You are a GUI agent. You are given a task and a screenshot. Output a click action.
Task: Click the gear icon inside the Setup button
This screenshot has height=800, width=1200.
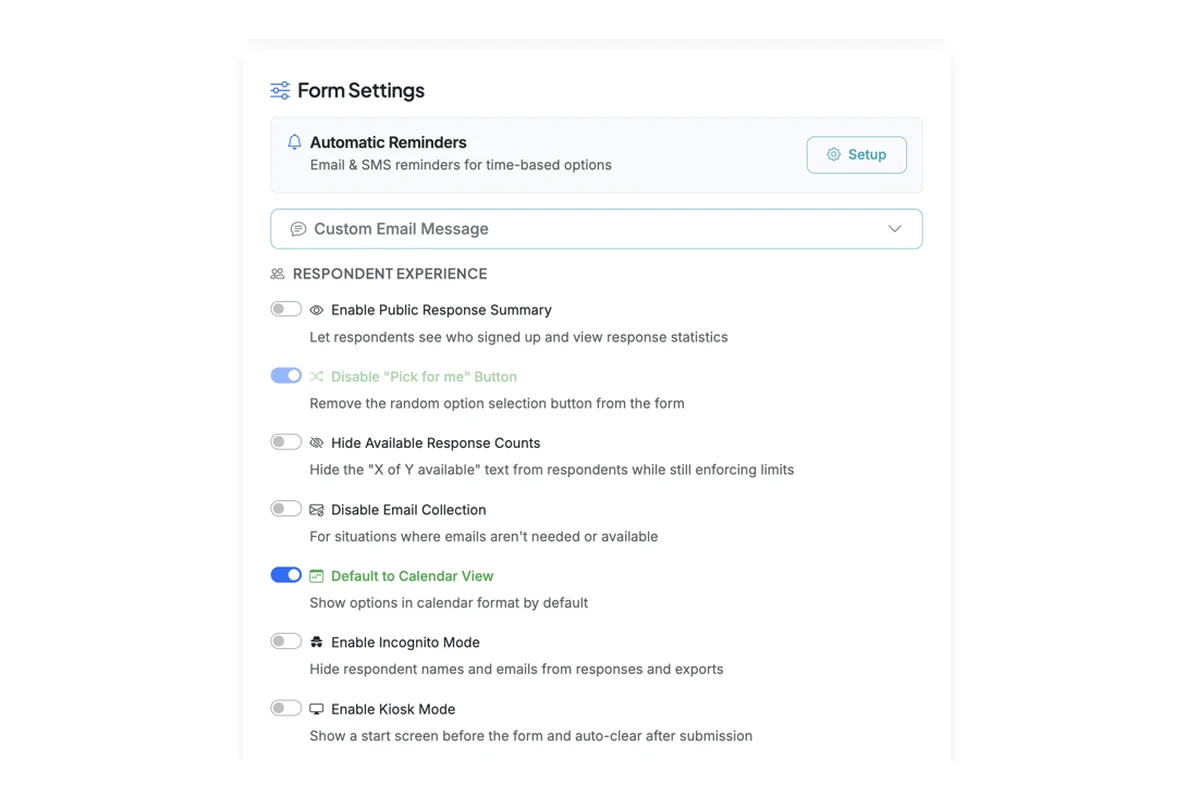click(x=833, y=155)
